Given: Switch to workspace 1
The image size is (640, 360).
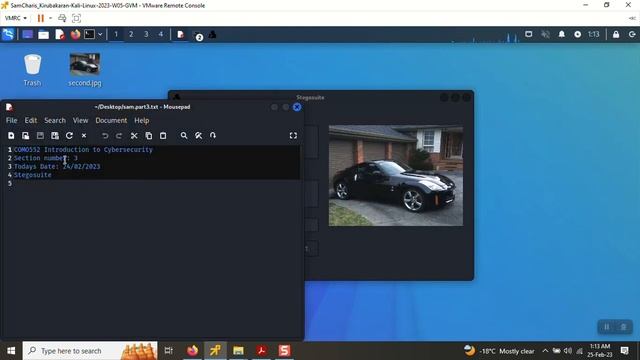Looking at the screenshot, I should (x=116, y=35).
